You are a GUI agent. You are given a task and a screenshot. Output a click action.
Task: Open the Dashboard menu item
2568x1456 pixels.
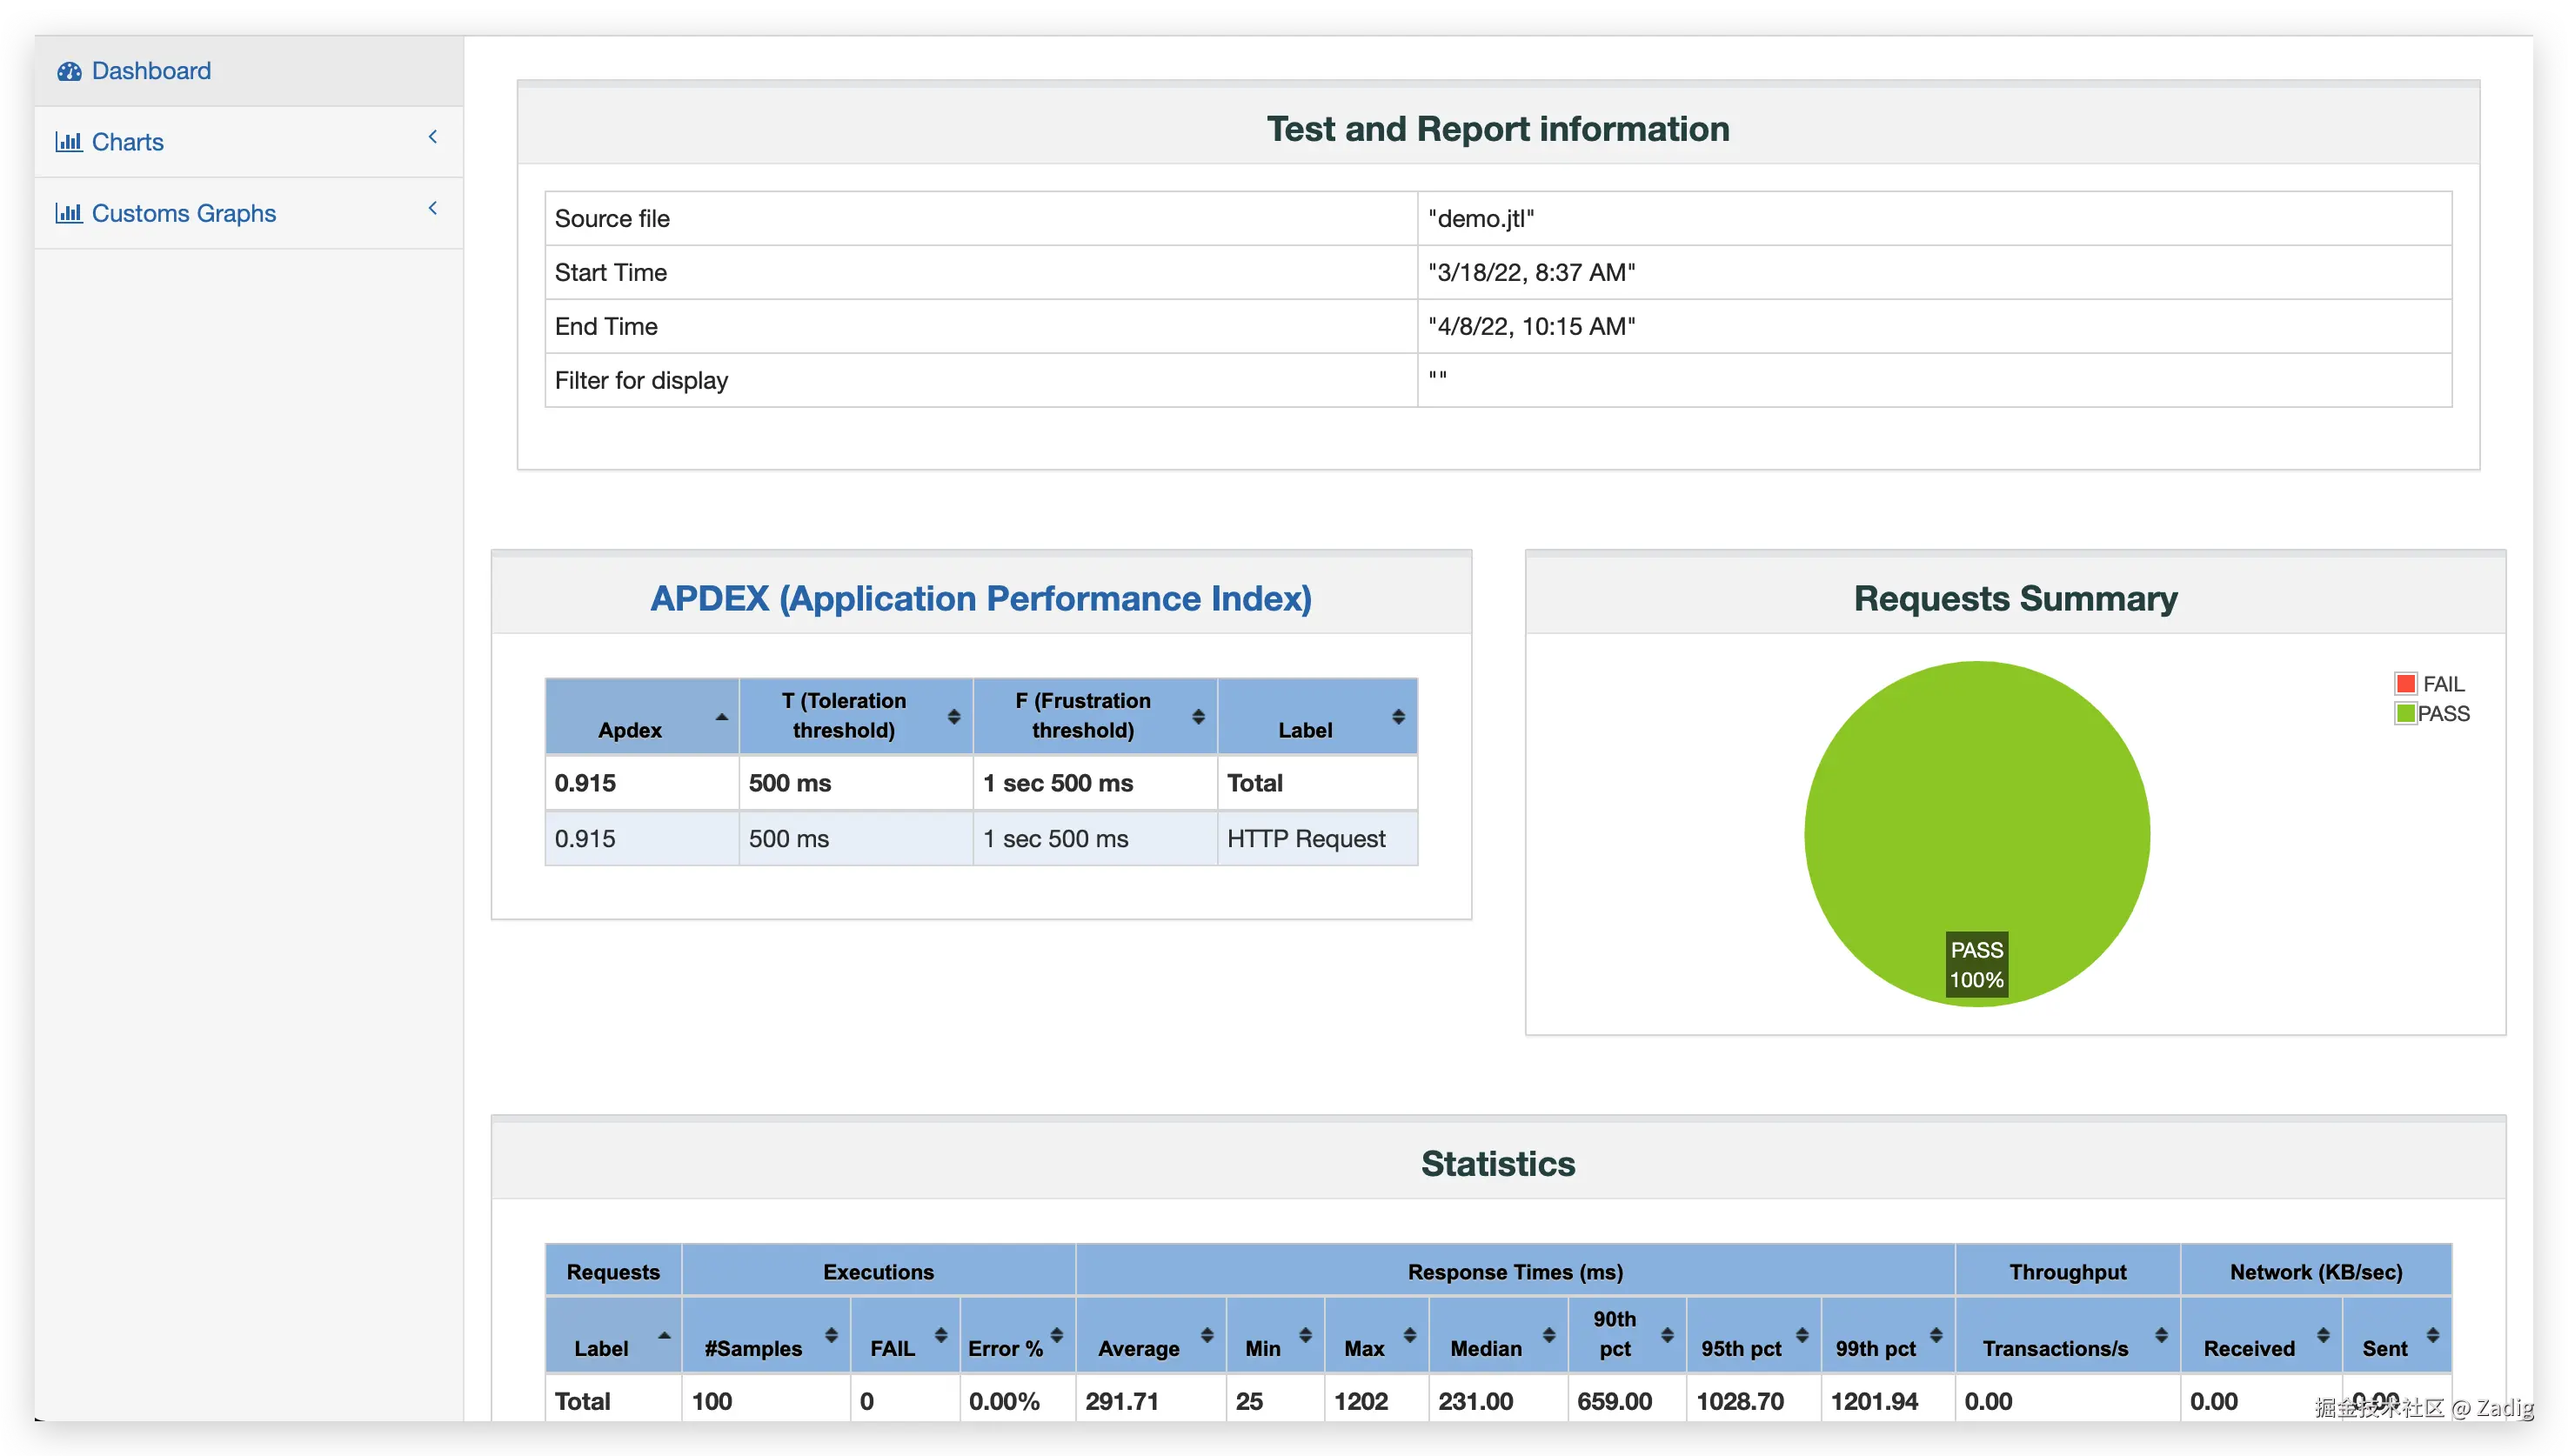pos(151,71)
